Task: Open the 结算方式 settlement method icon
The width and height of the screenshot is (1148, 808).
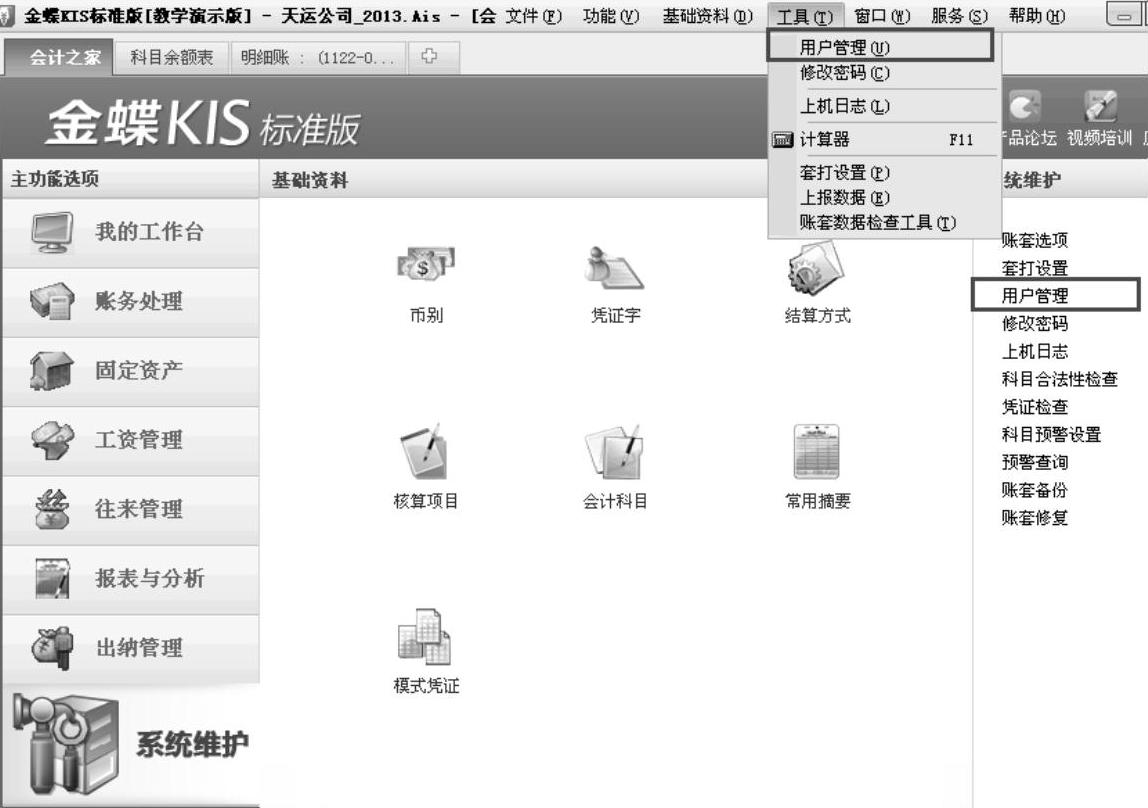Action: (x=816, y=268)
